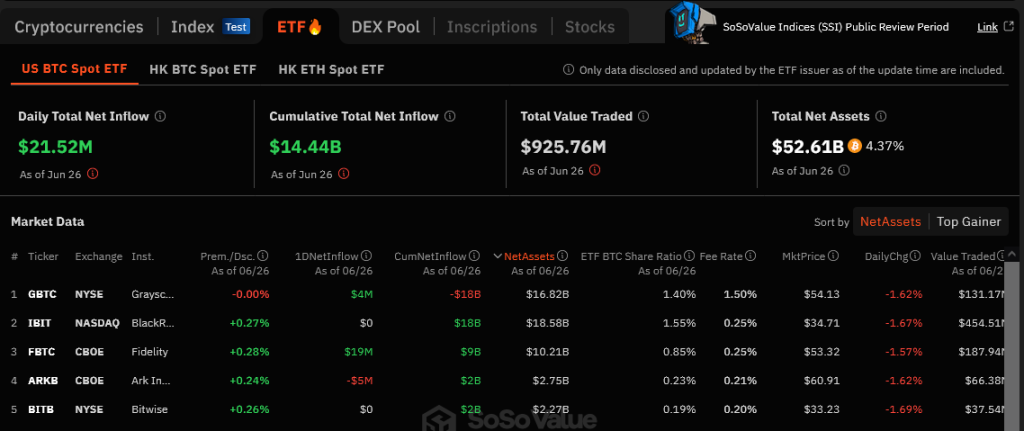Click ARKB's -$5M net inflow cell
The width and height of the screenshot is (1024, 431).
[359, 380]
